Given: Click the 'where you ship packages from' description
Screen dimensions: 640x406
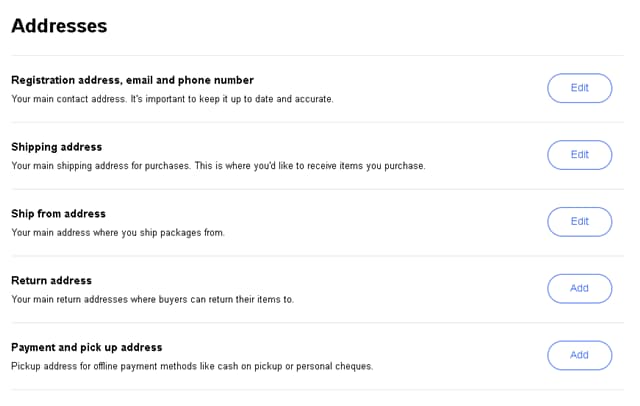Looking at the screenshot, I should (x=118, y=233).
